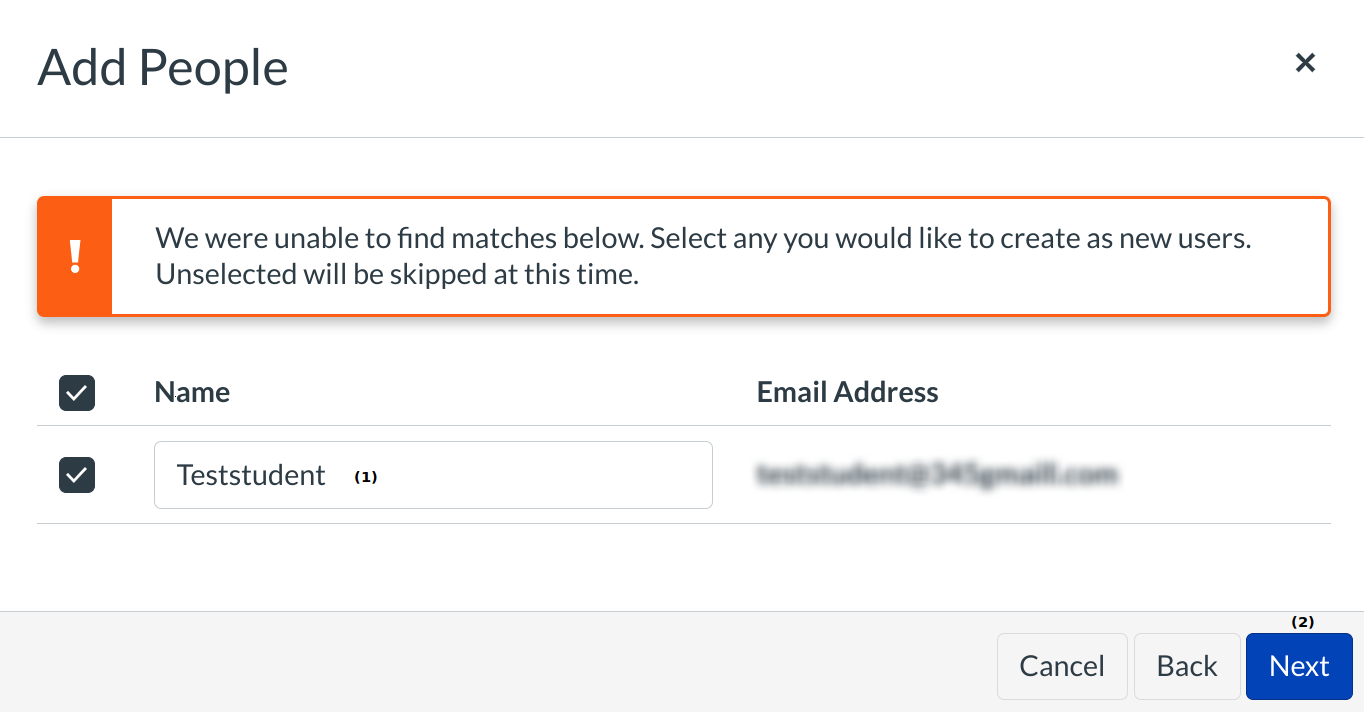Click the word 'Teststudent' in the name field
This screenshot has height=712, width=1364.
[x=251, y=475]
